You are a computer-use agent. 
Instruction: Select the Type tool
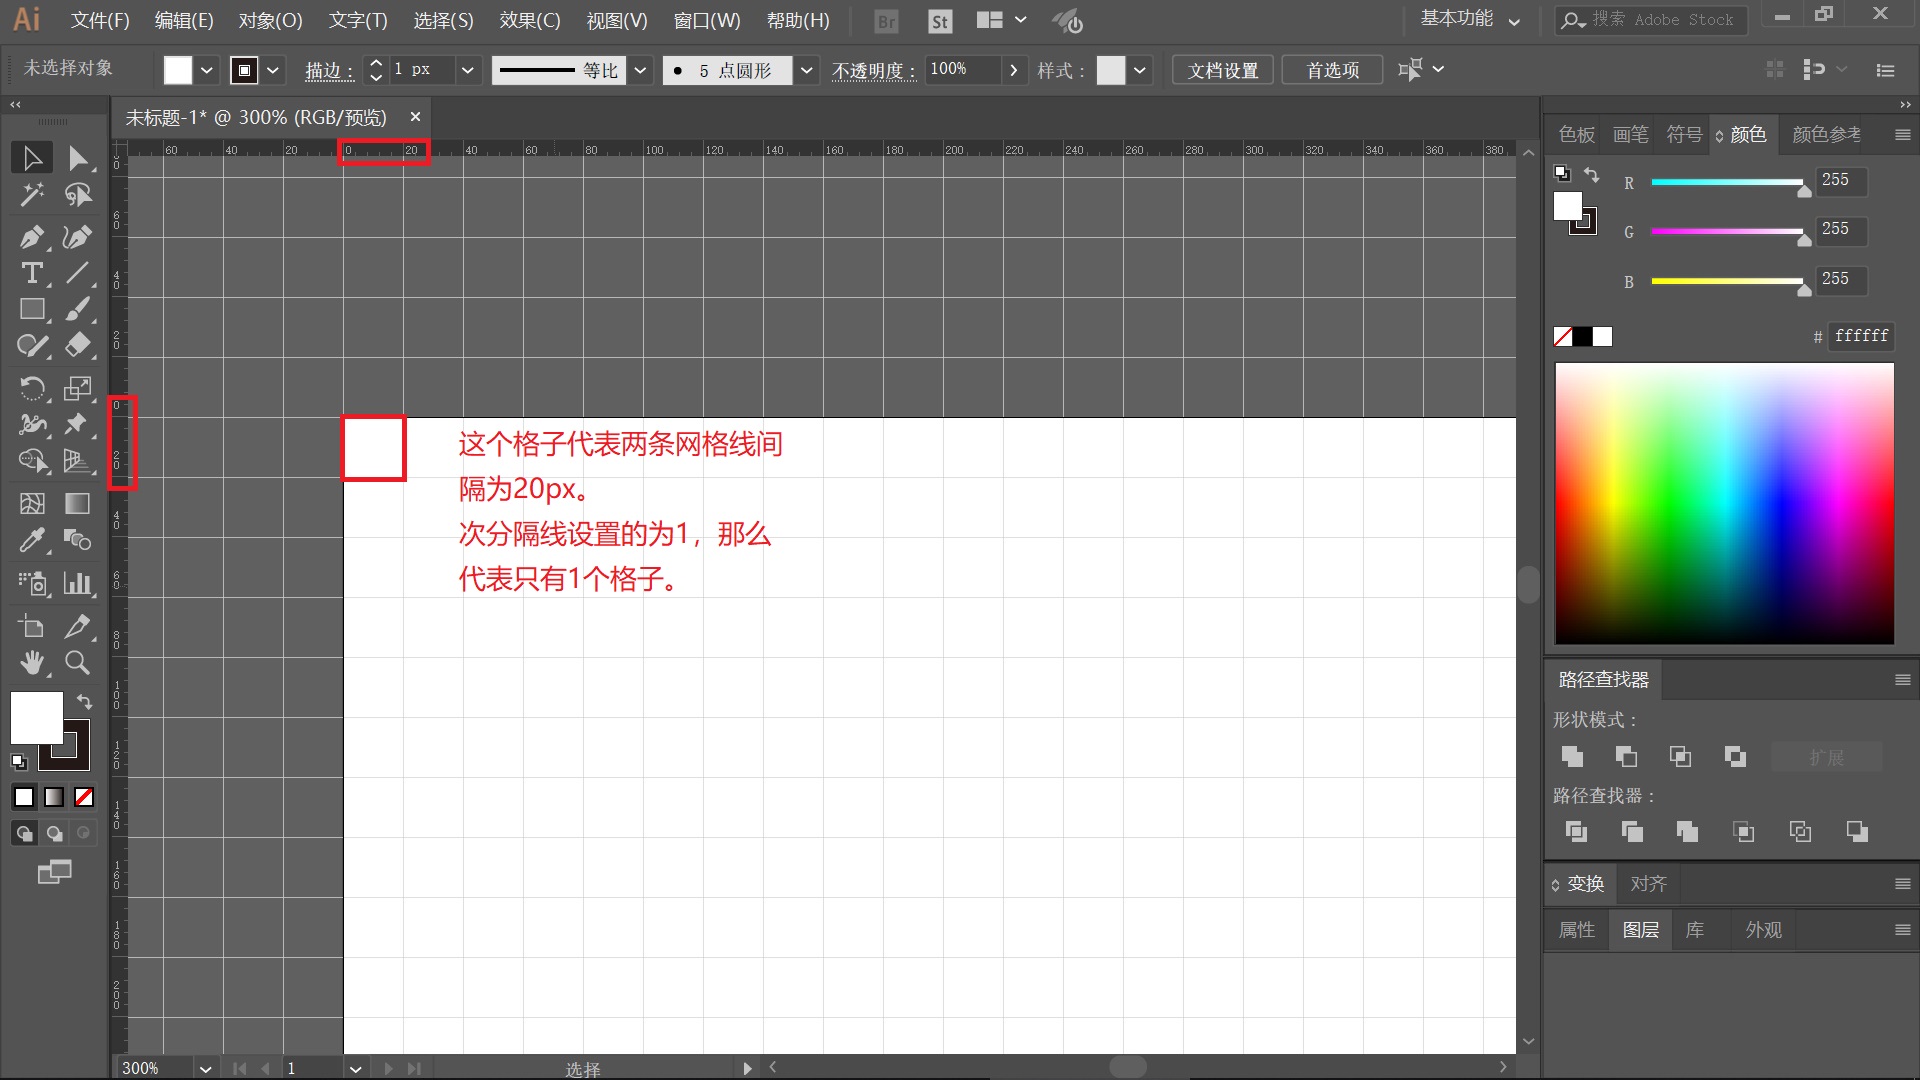pos(31,273)
